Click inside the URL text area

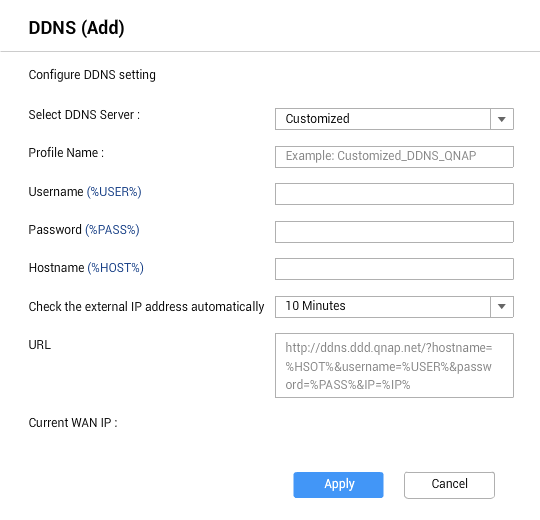(394, 365)
